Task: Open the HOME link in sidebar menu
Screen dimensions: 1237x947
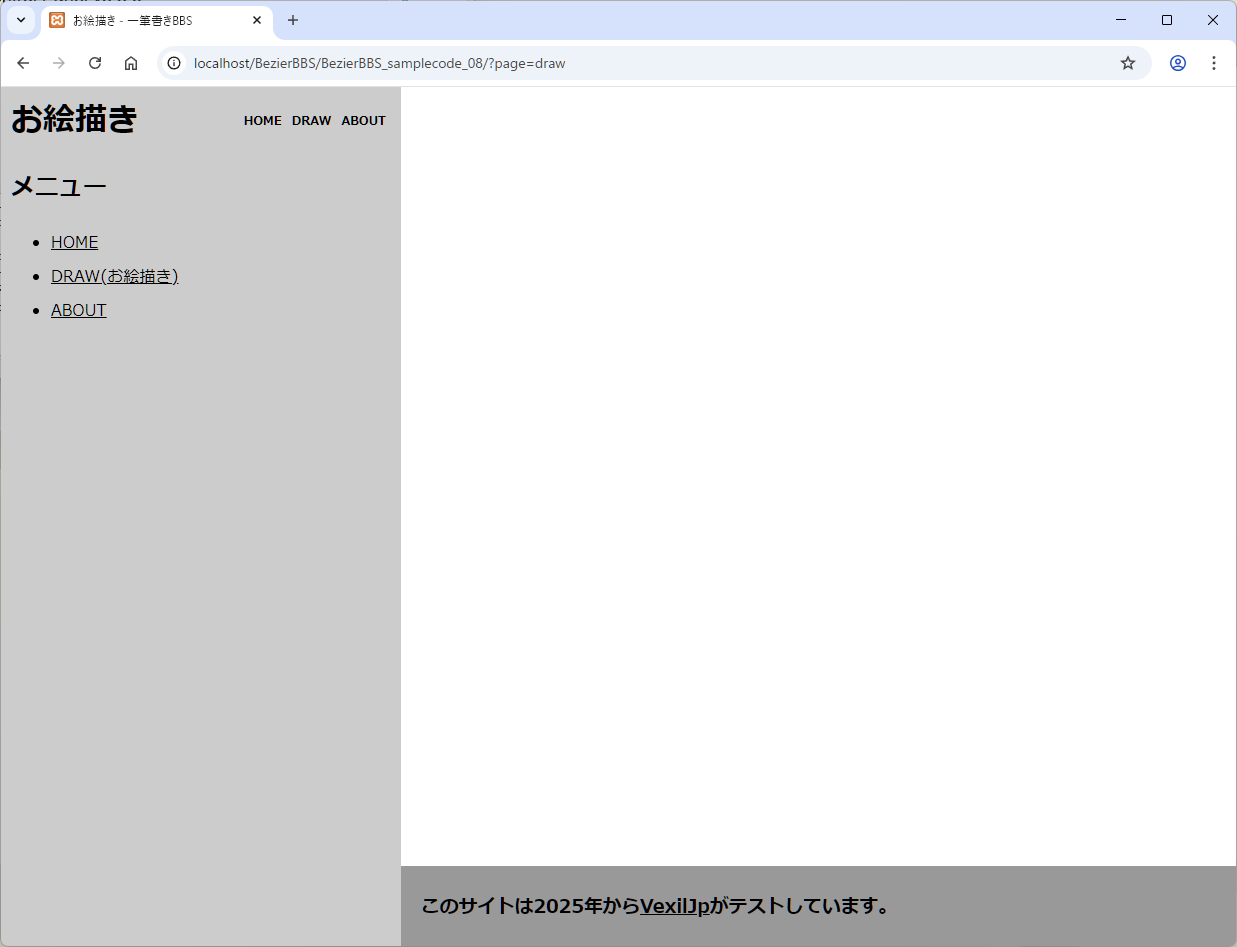Action: click(74, 242)
